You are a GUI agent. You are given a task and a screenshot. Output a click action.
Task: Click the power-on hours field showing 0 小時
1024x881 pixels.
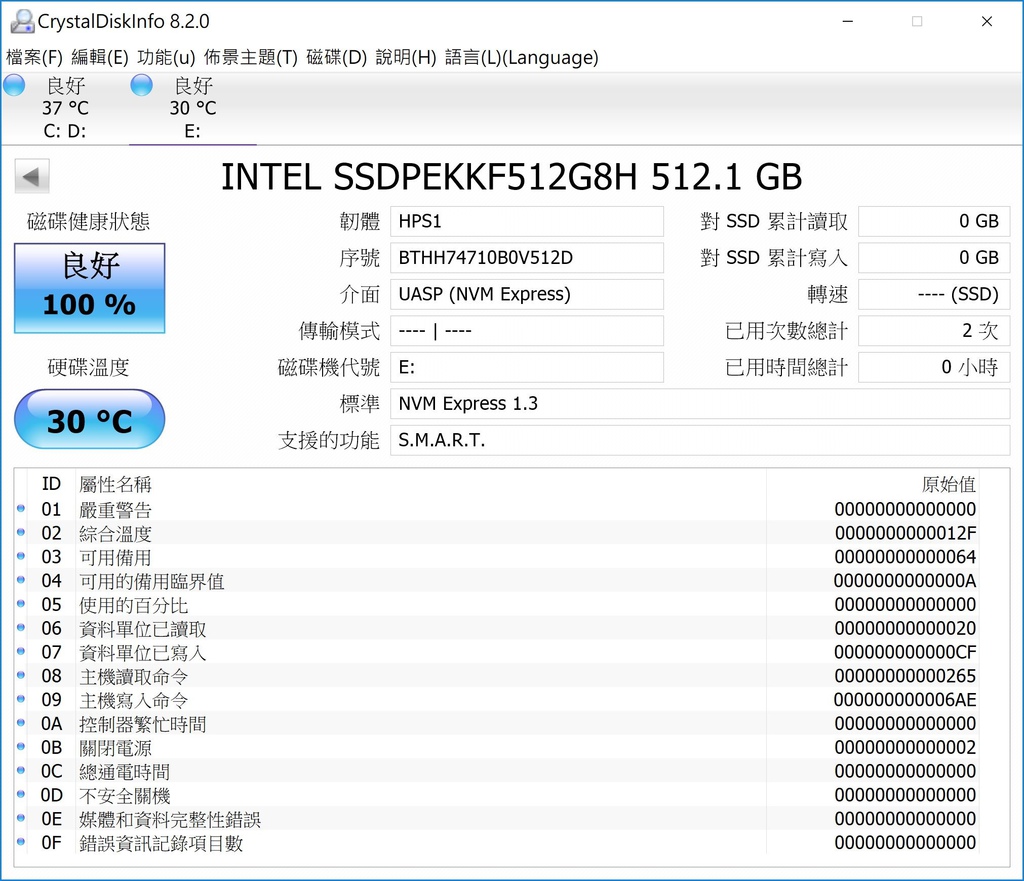coord(934,368)
